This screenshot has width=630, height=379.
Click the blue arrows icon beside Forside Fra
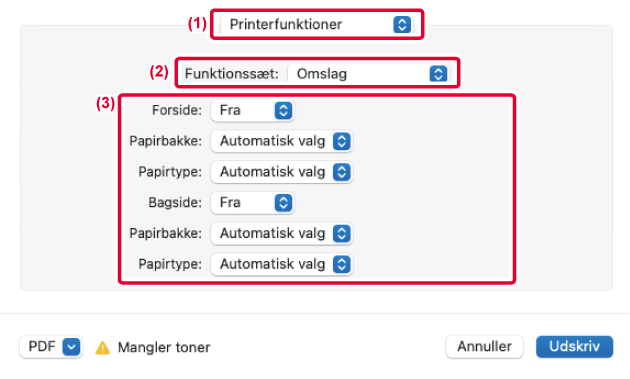pyautogui.click(x=283, y=111)
